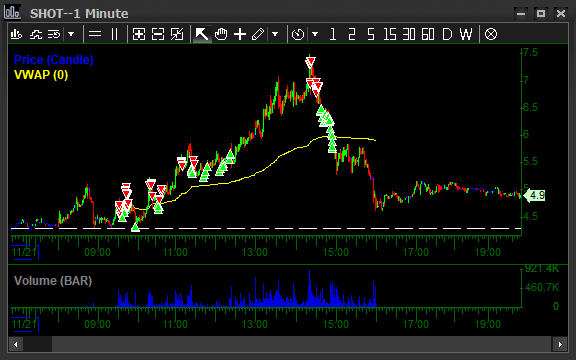Click the VWAP (0) legend label

[x=41, y=75]
